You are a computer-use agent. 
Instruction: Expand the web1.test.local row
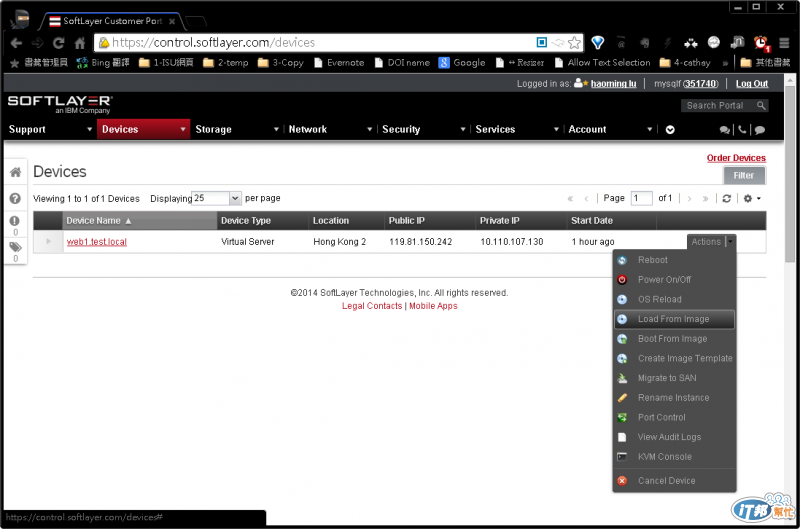pos(48,241)
